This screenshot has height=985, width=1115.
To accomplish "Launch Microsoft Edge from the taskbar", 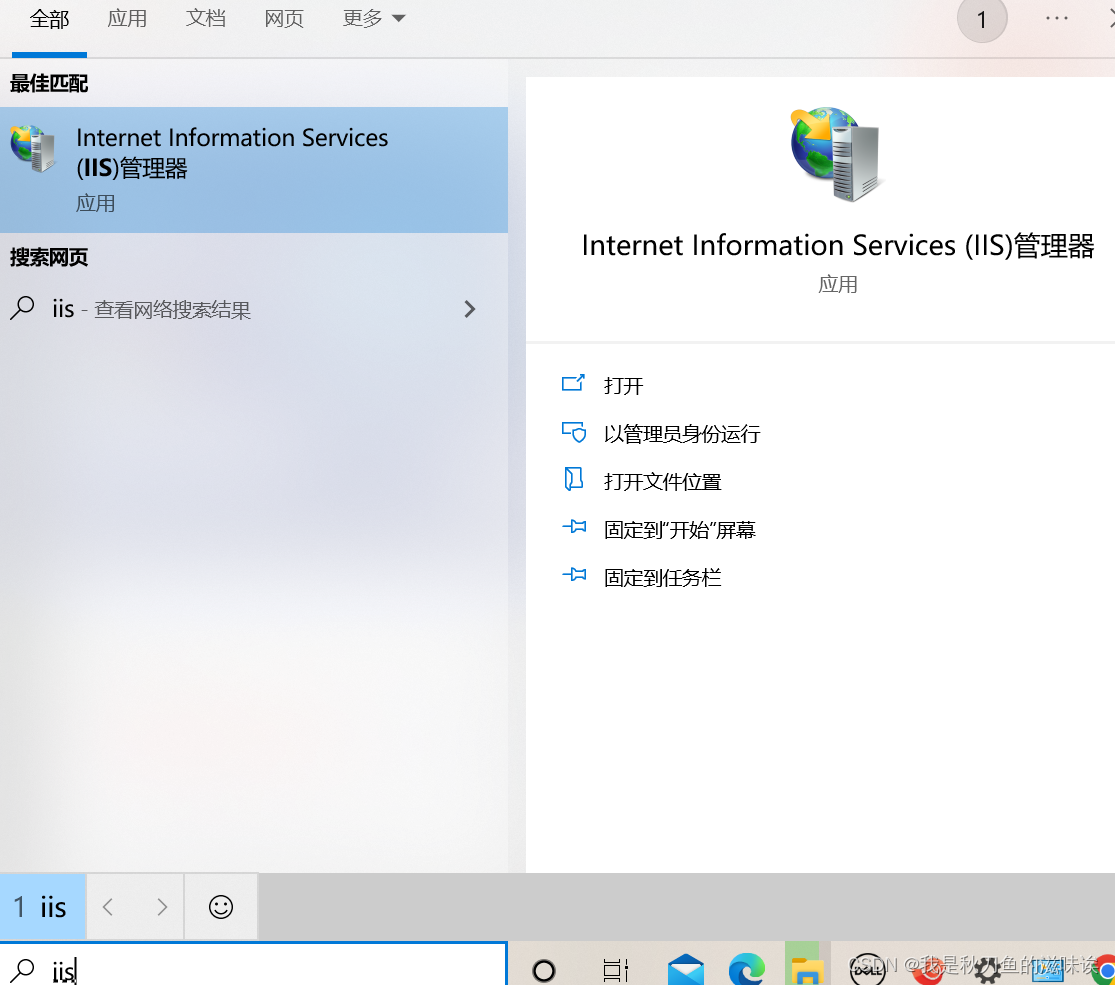I will 747,969.
